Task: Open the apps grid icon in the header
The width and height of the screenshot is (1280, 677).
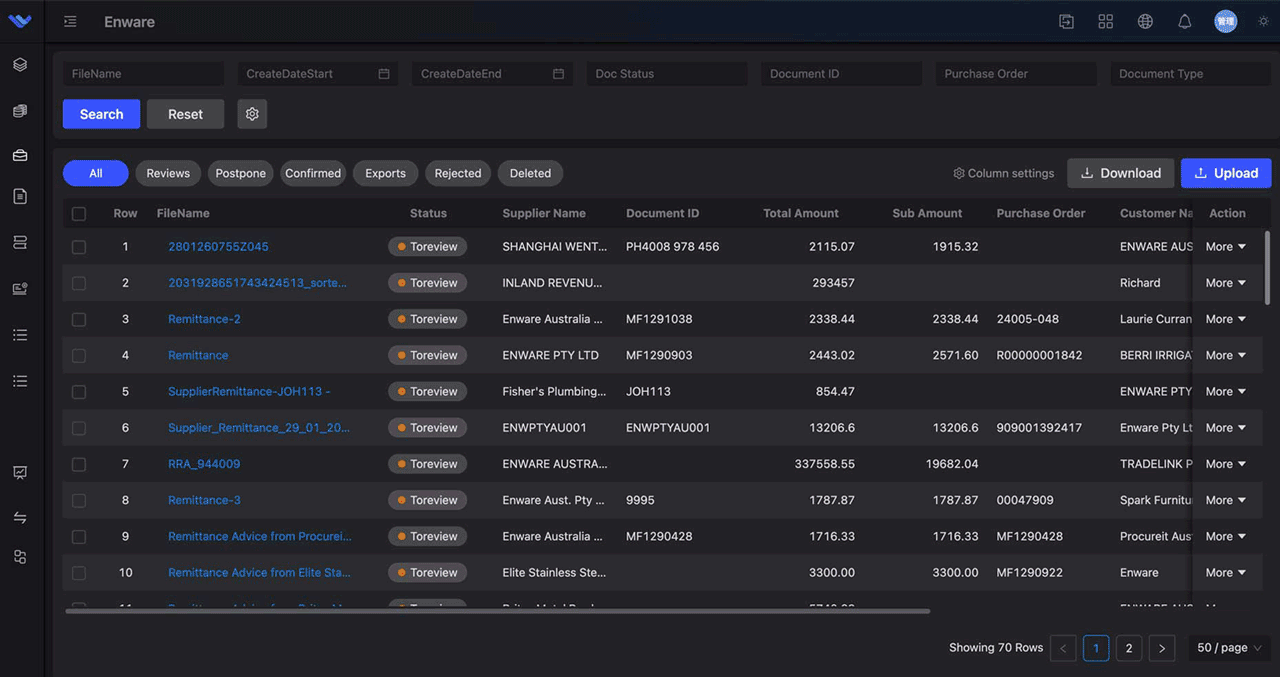Action: tap(1105, 20)
